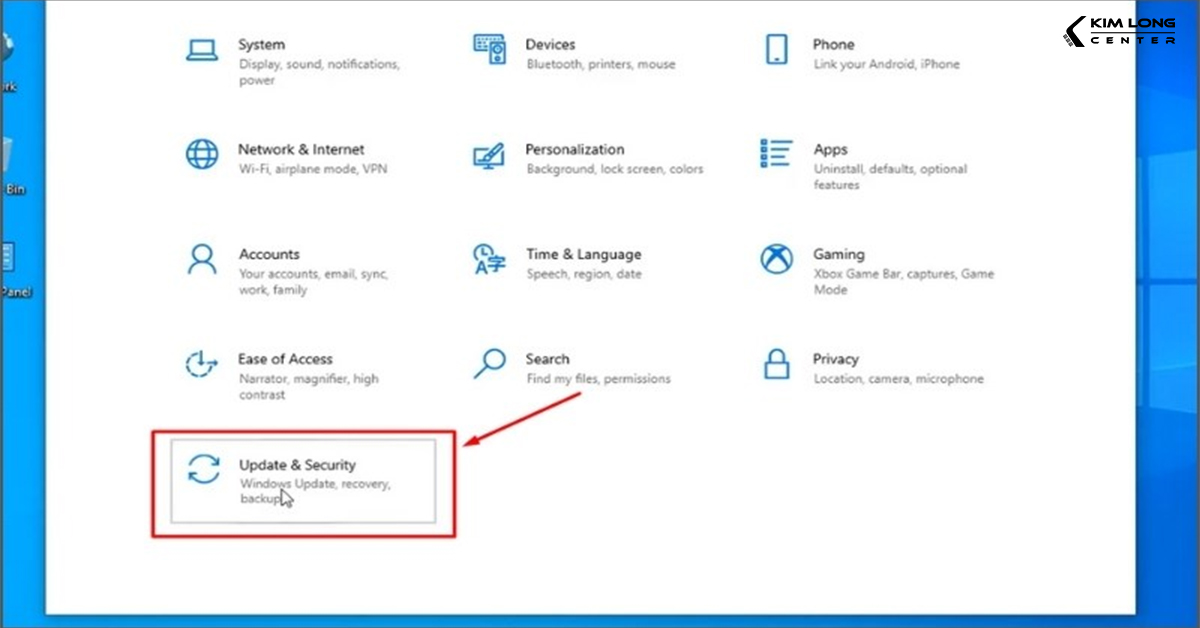Click the 'Update & Security' title text
Screen dimensions: 1200x628
(297, 465)
